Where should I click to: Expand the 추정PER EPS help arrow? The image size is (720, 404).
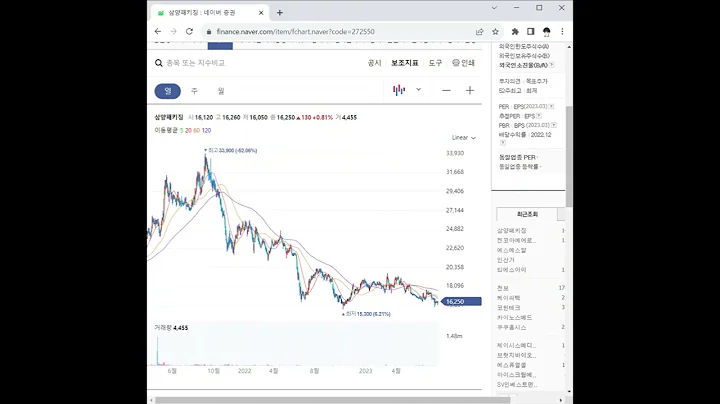[539, 116]
